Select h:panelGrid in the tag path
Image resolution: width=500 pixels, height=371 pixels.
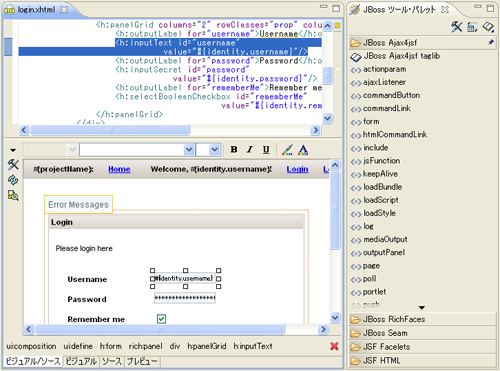tap(207, 346)
